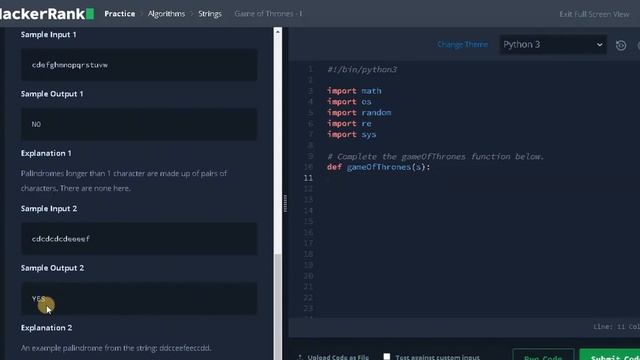
Task: Click the import math line
Action: coord(354,91)
